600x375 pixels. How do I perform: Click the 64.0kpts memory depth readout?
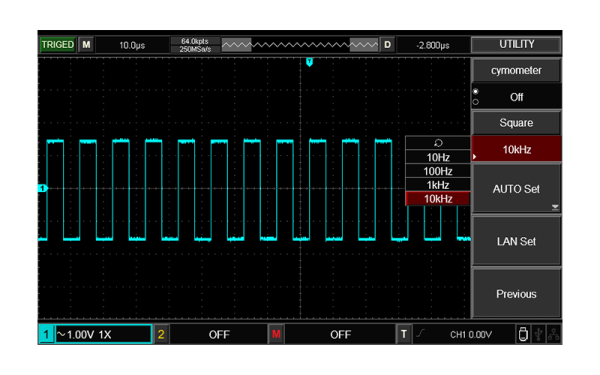(195, 41)
